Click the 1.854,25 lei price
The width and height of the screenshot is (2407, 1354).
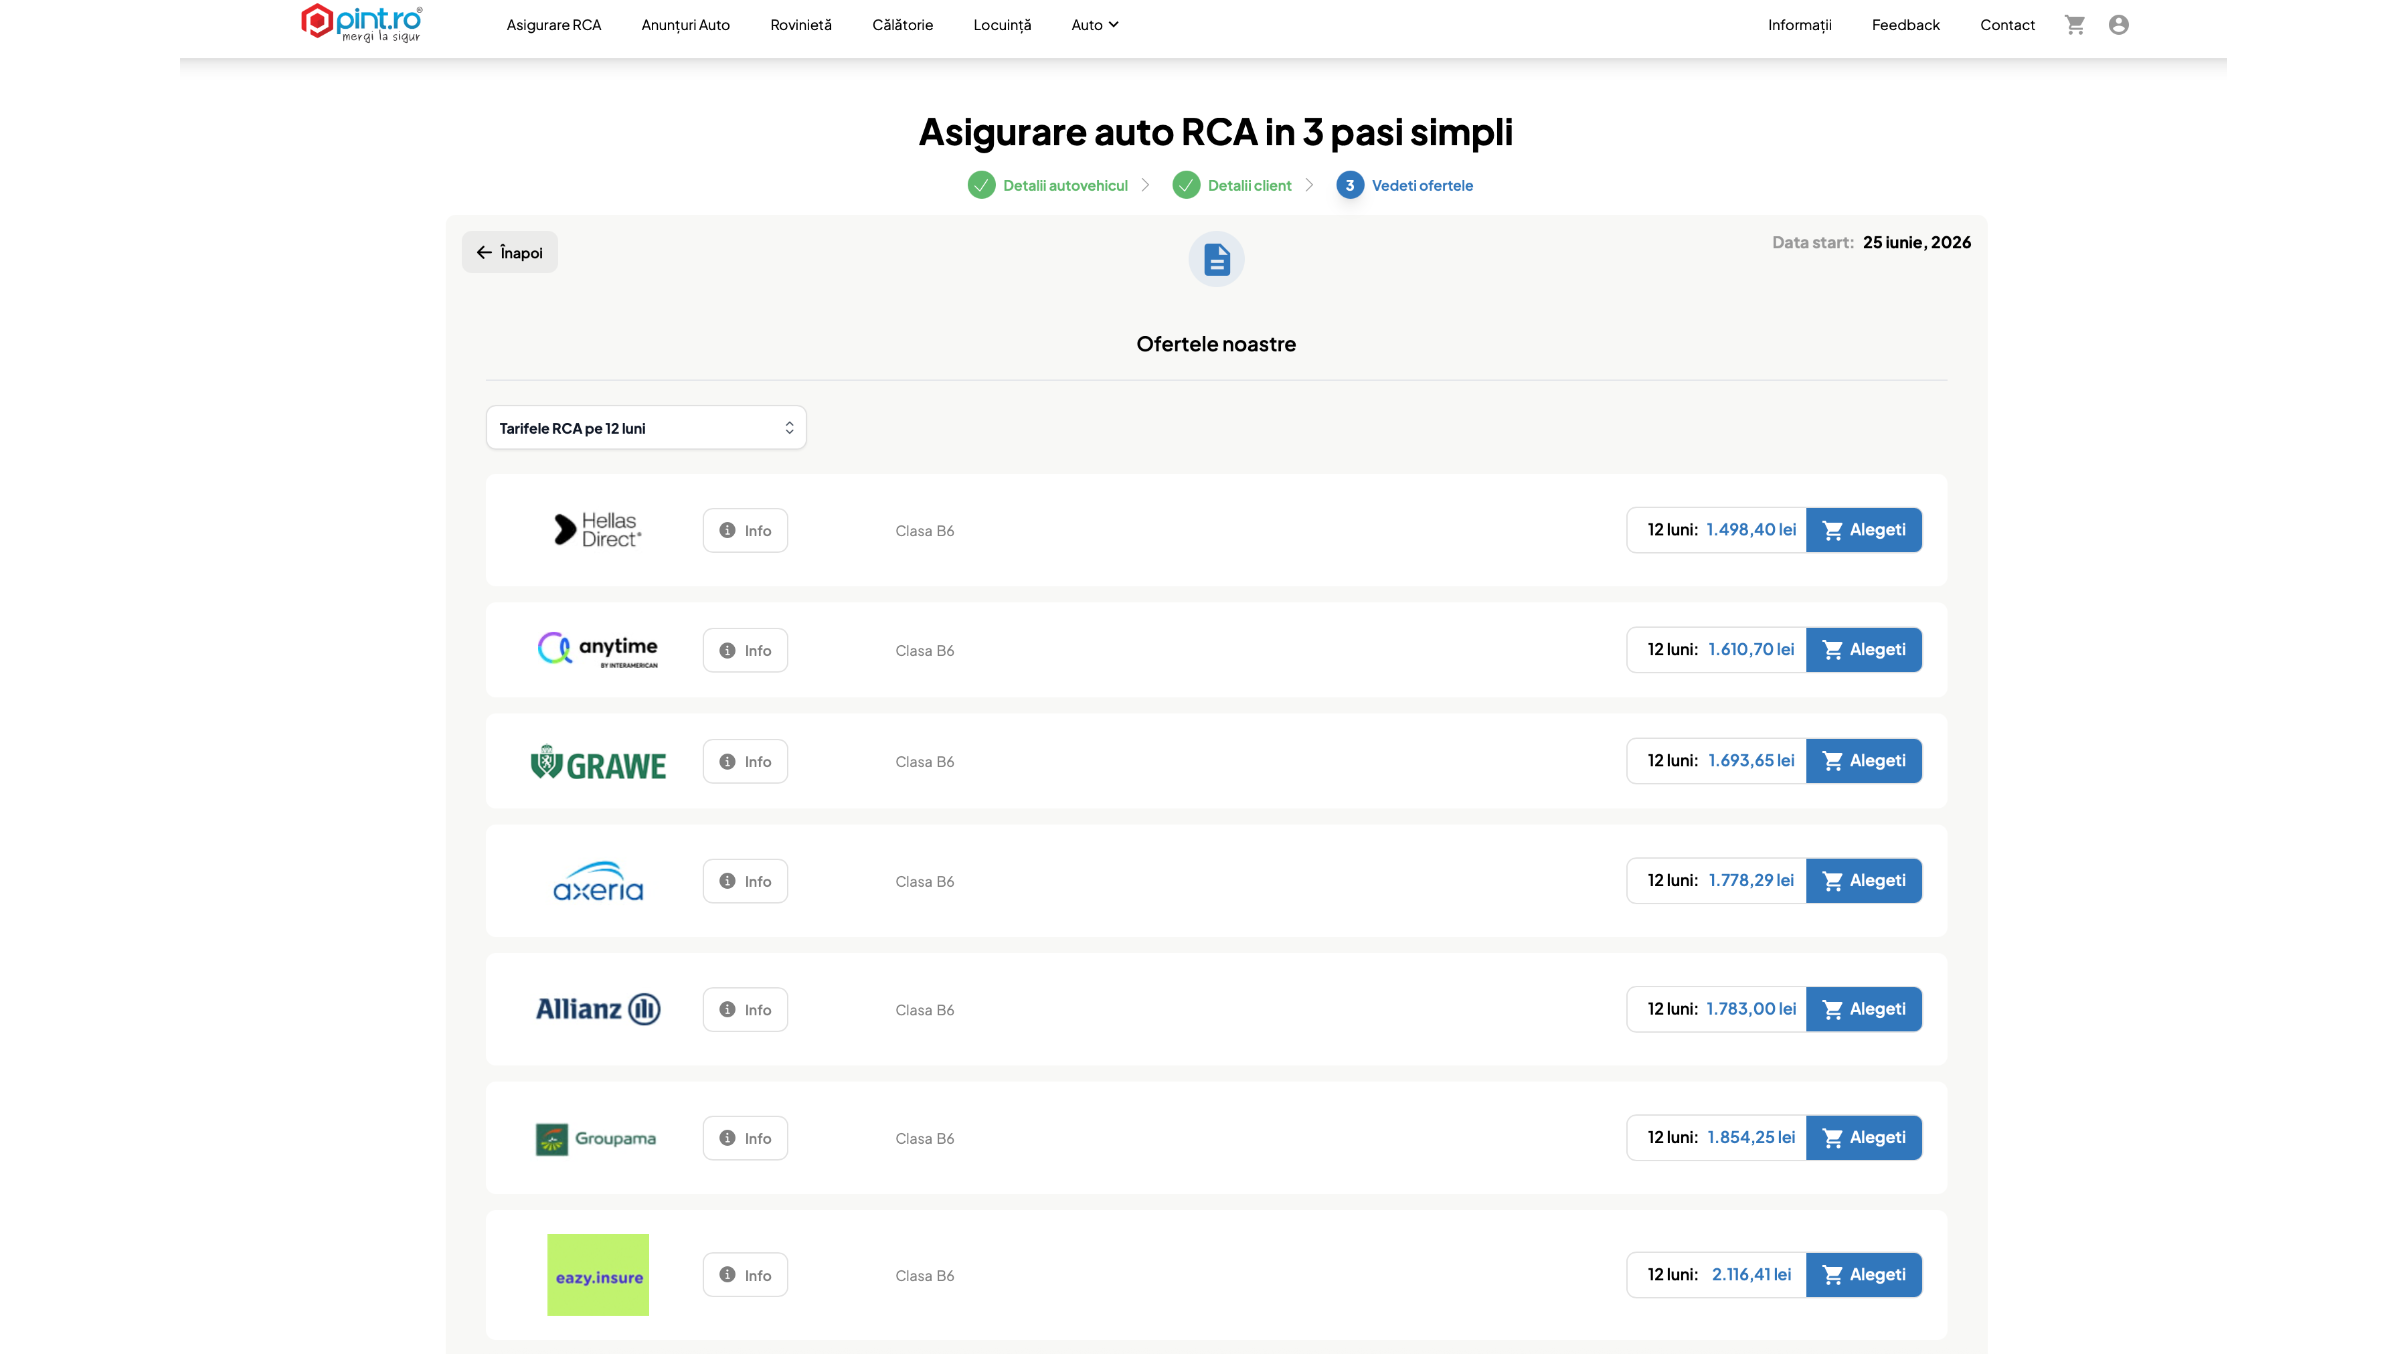(1751, 1138)
